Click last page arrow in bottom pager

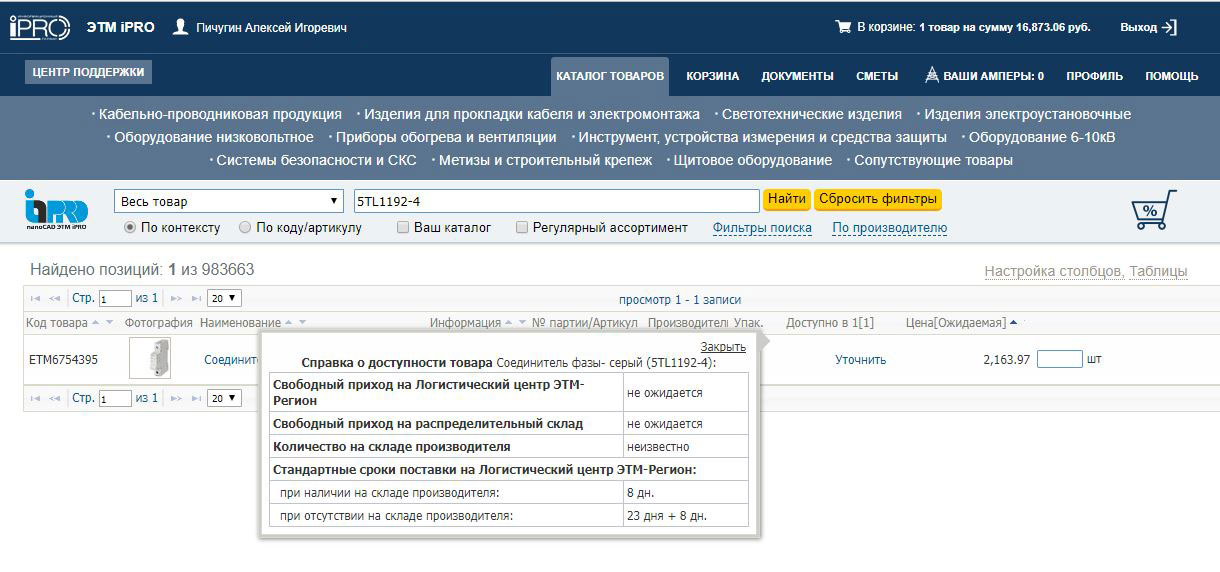pos(196,398)
